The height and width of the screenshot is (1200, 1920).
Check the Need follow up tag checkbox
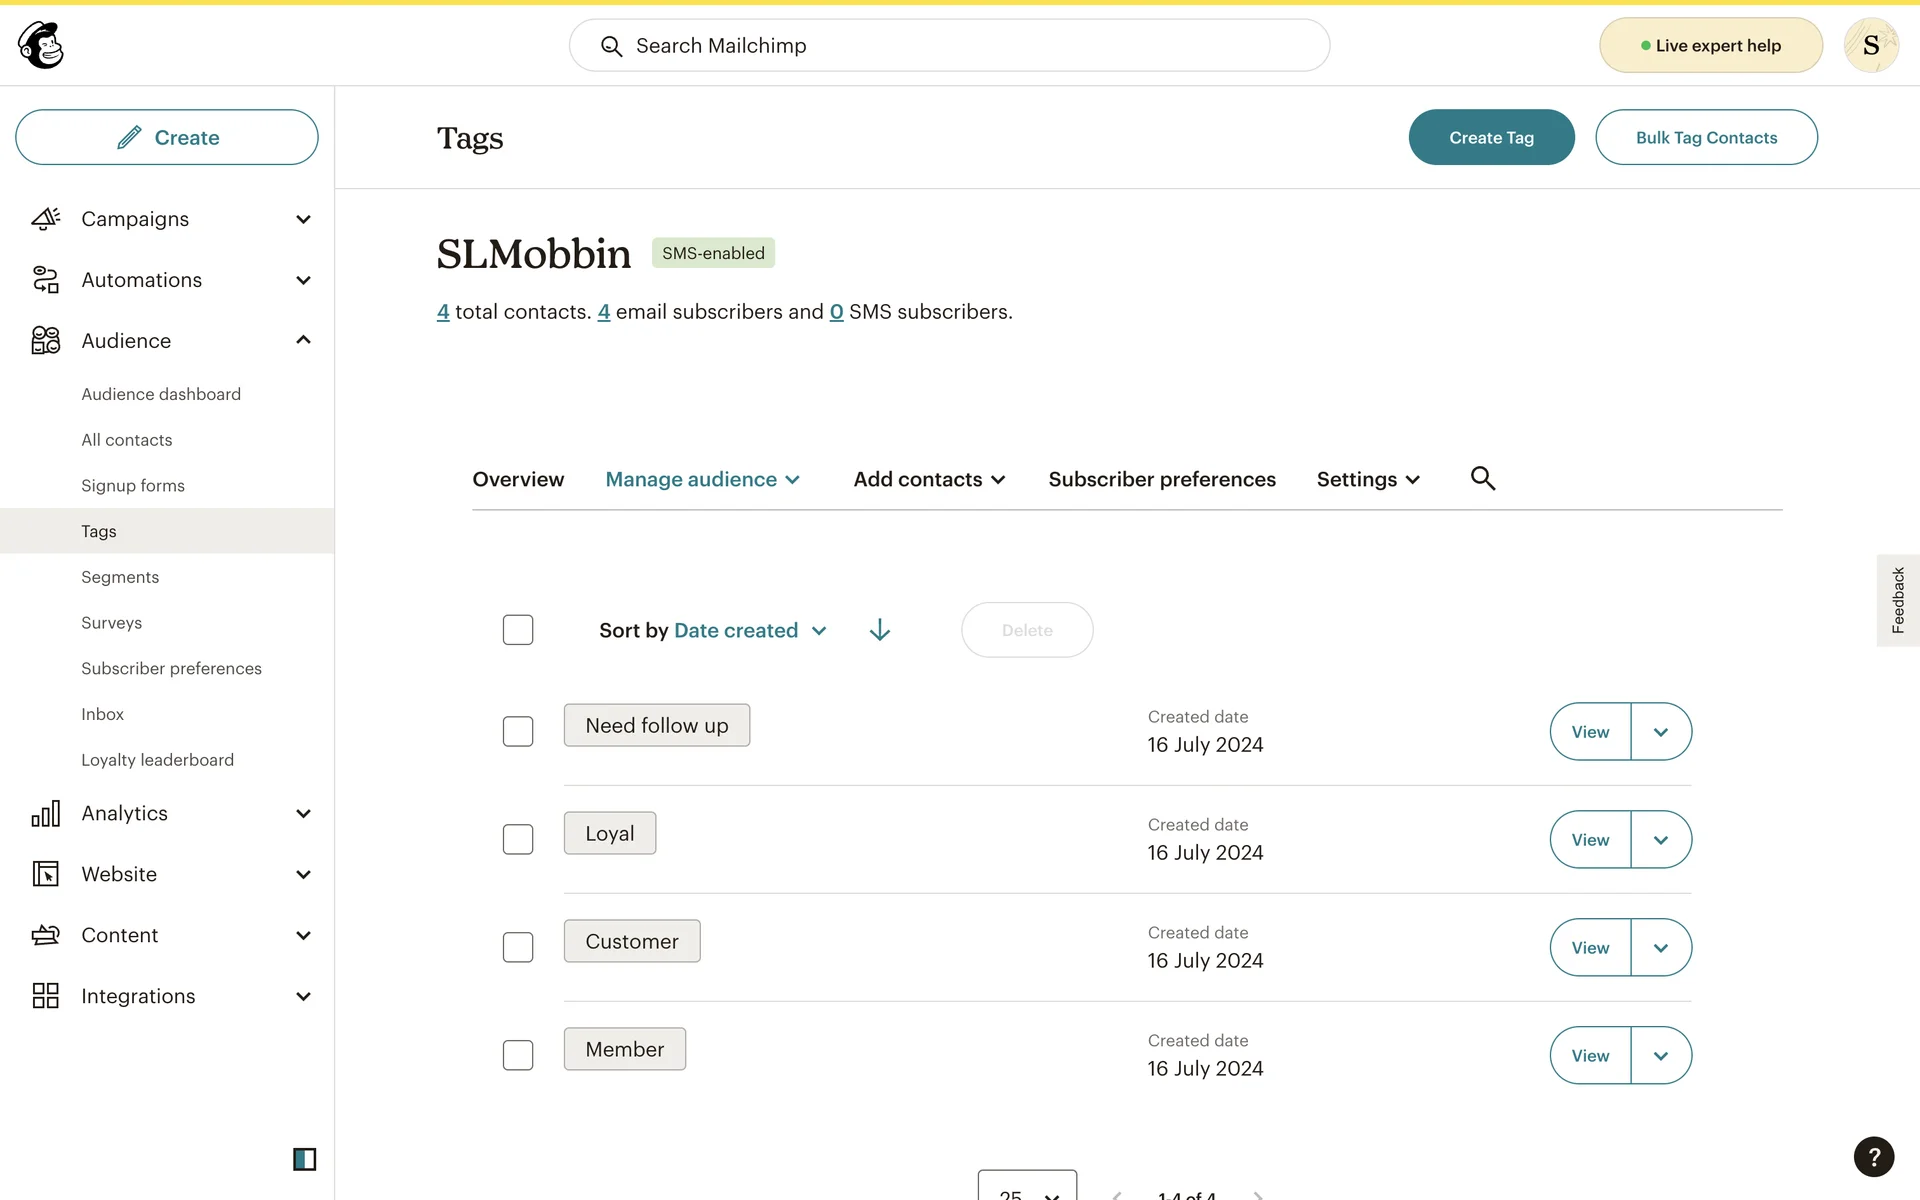click(x=518, y=731)
